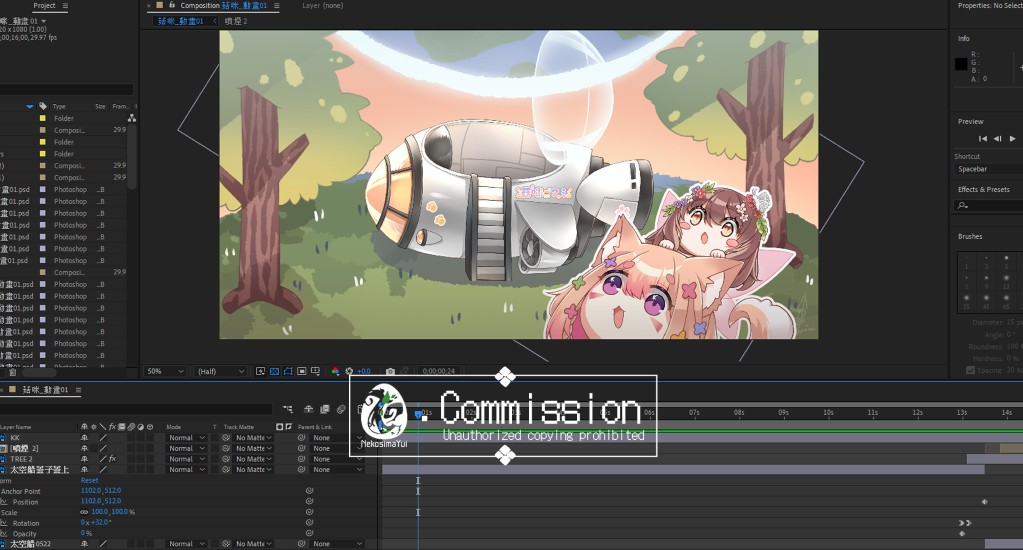Open the 50% magnification dropdown

click(x=165, y=371)
